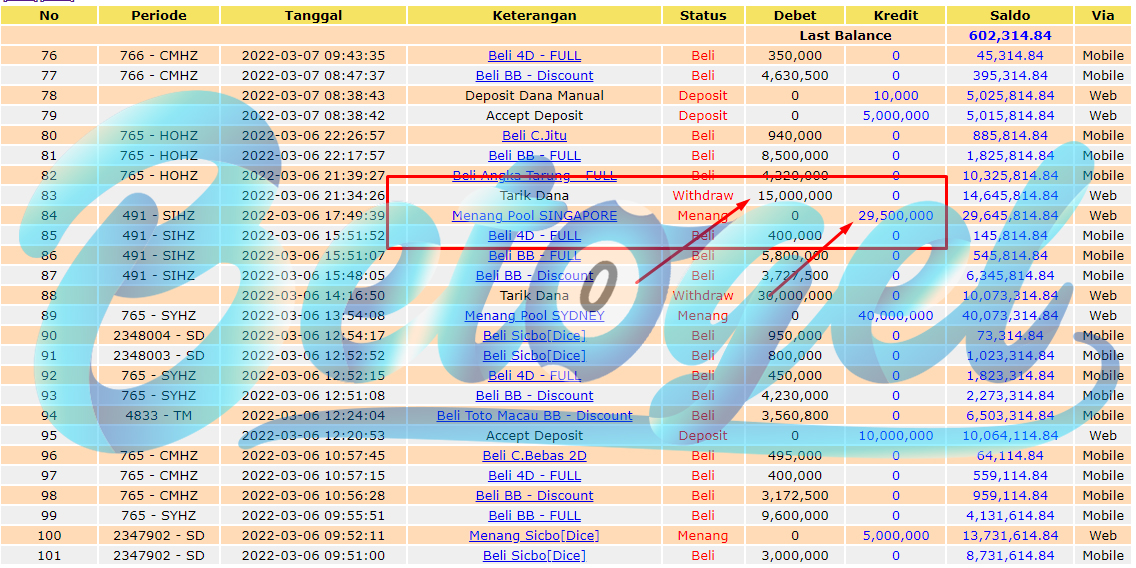Open Beli C.Bebas 2D link
This screenshot has height=568, width=1136.
click(534, 456)
